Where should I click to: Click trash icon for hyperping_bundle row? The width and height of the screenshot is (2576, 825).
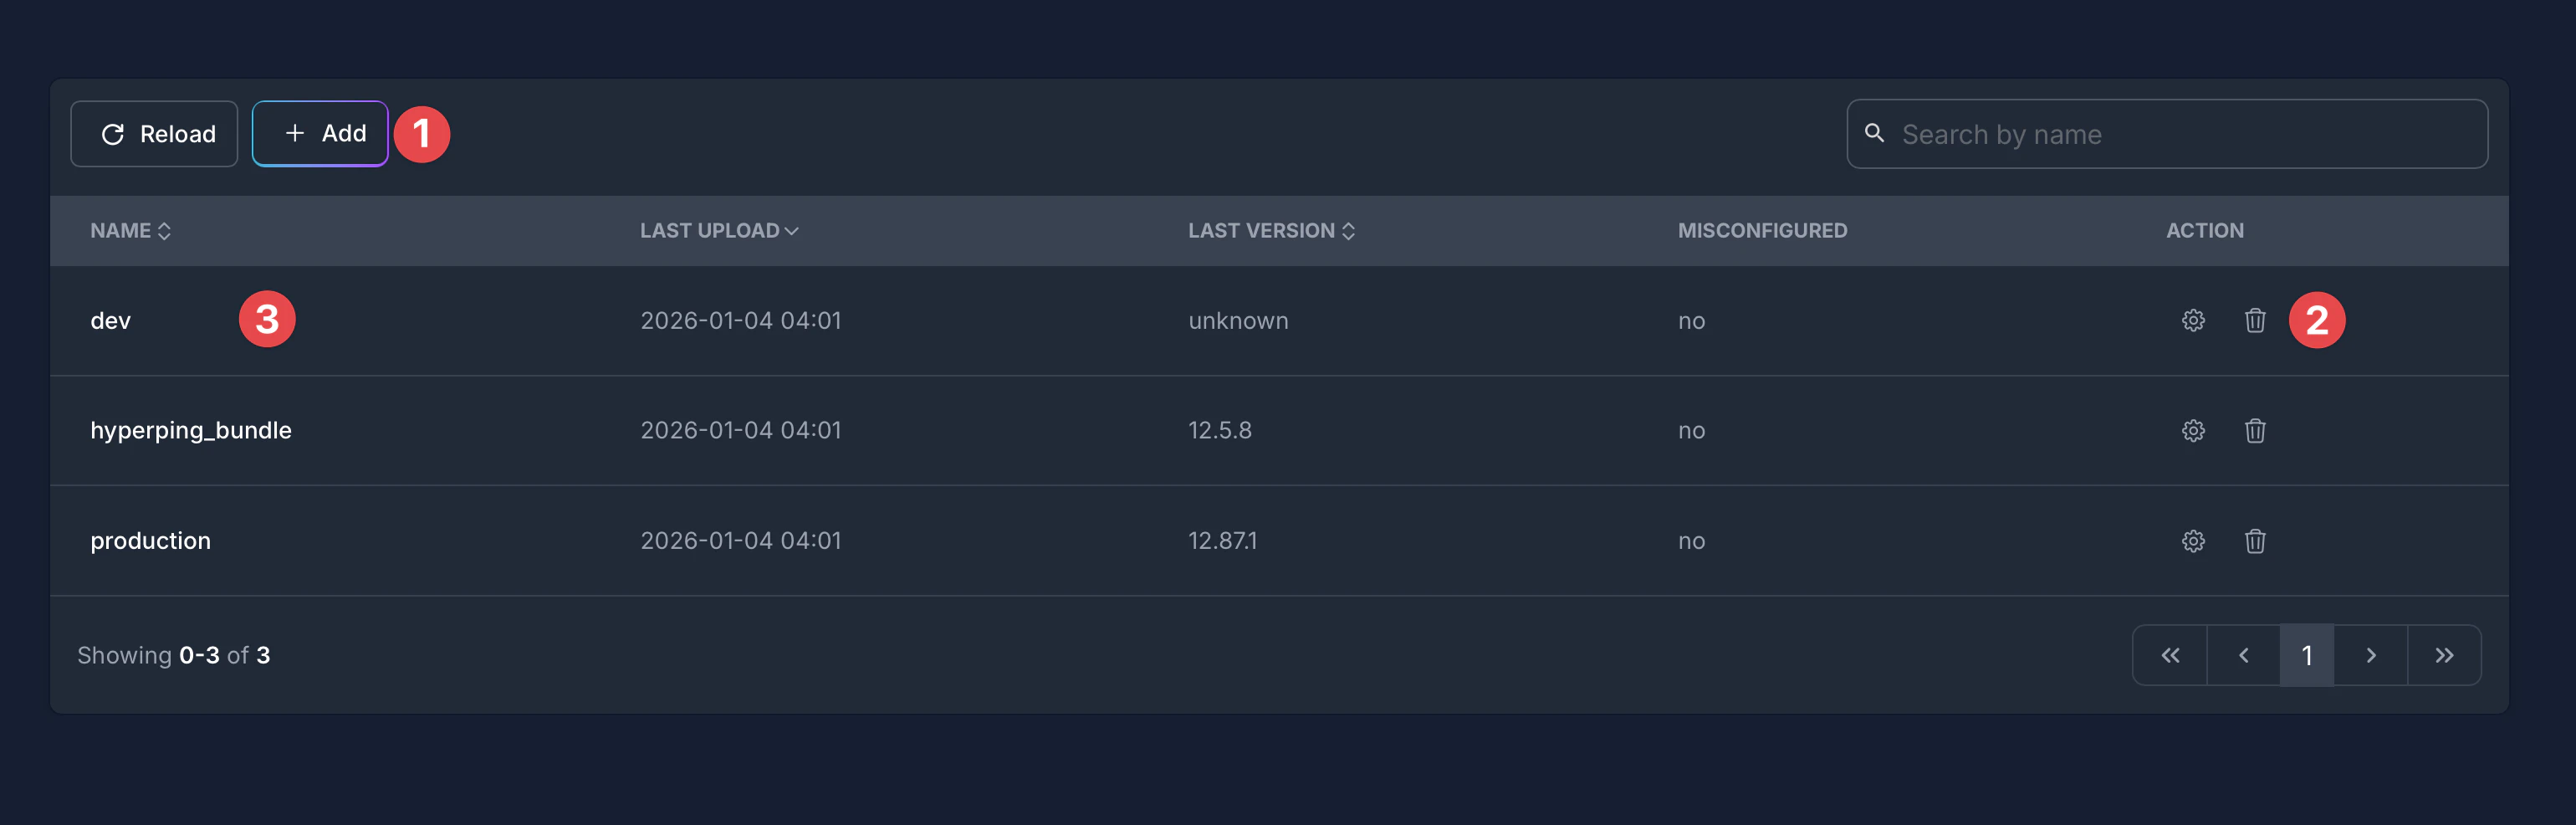(2254, 431)
